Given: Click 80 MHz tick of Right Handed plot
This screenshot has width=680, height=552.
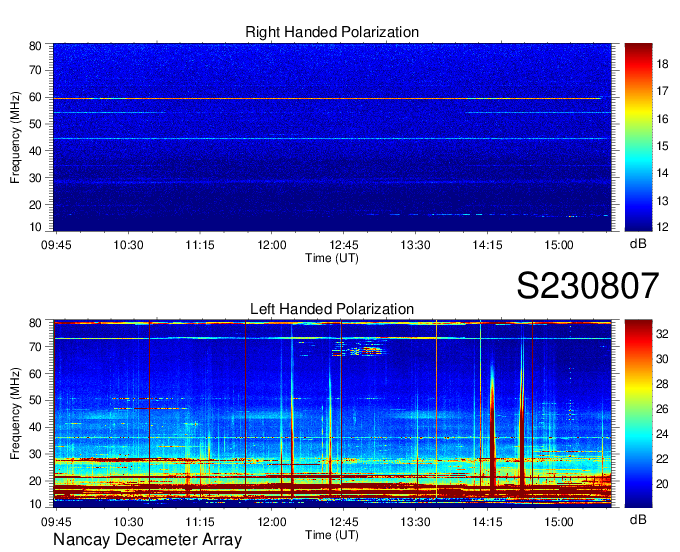Looking at the screenshot, I should click(x=35, y=46).
